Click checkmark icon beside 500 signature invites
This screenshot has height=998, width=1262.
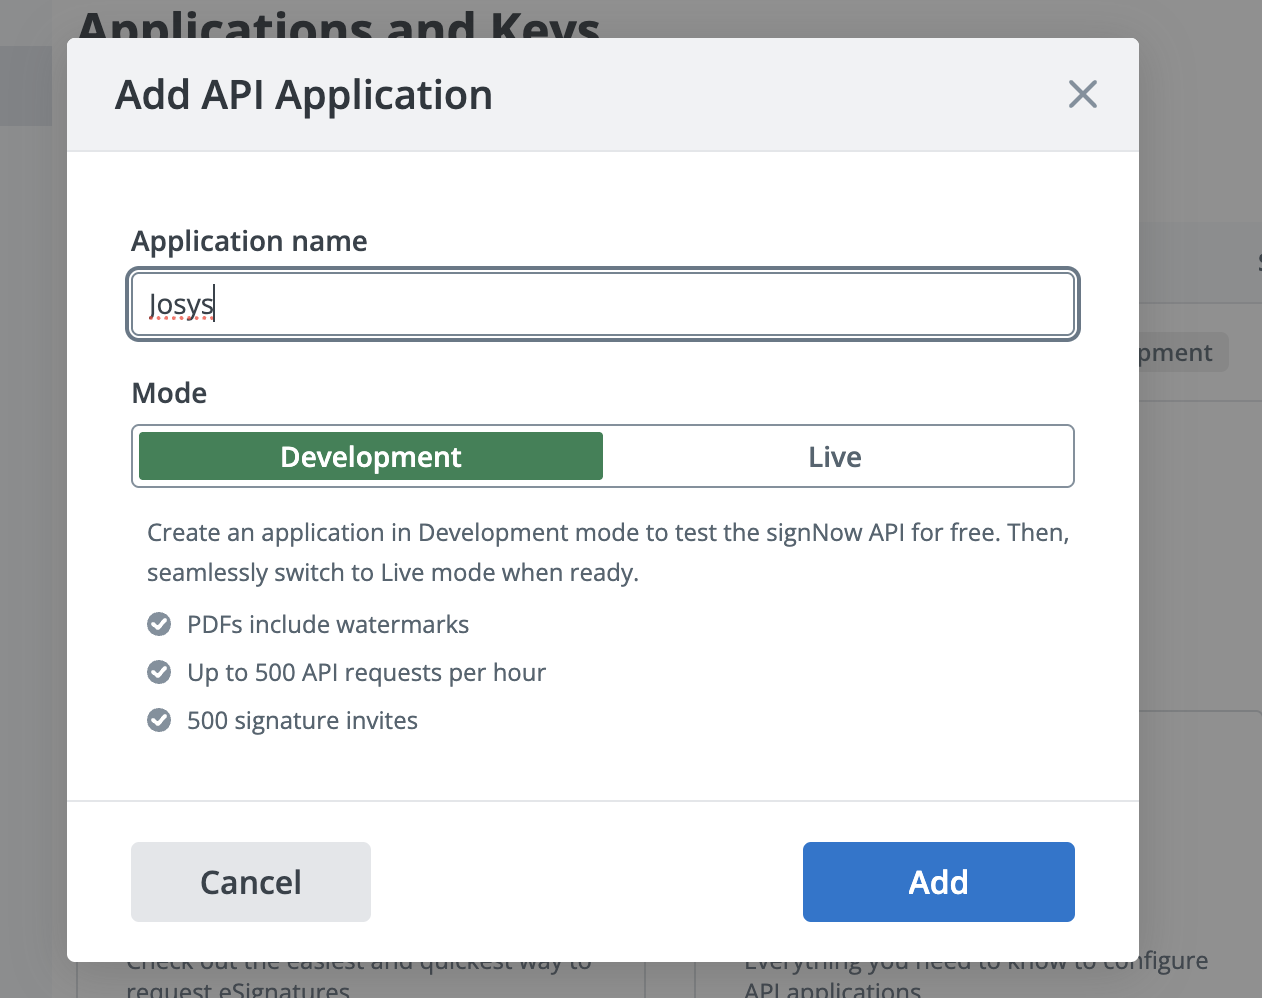pos(159,720)
